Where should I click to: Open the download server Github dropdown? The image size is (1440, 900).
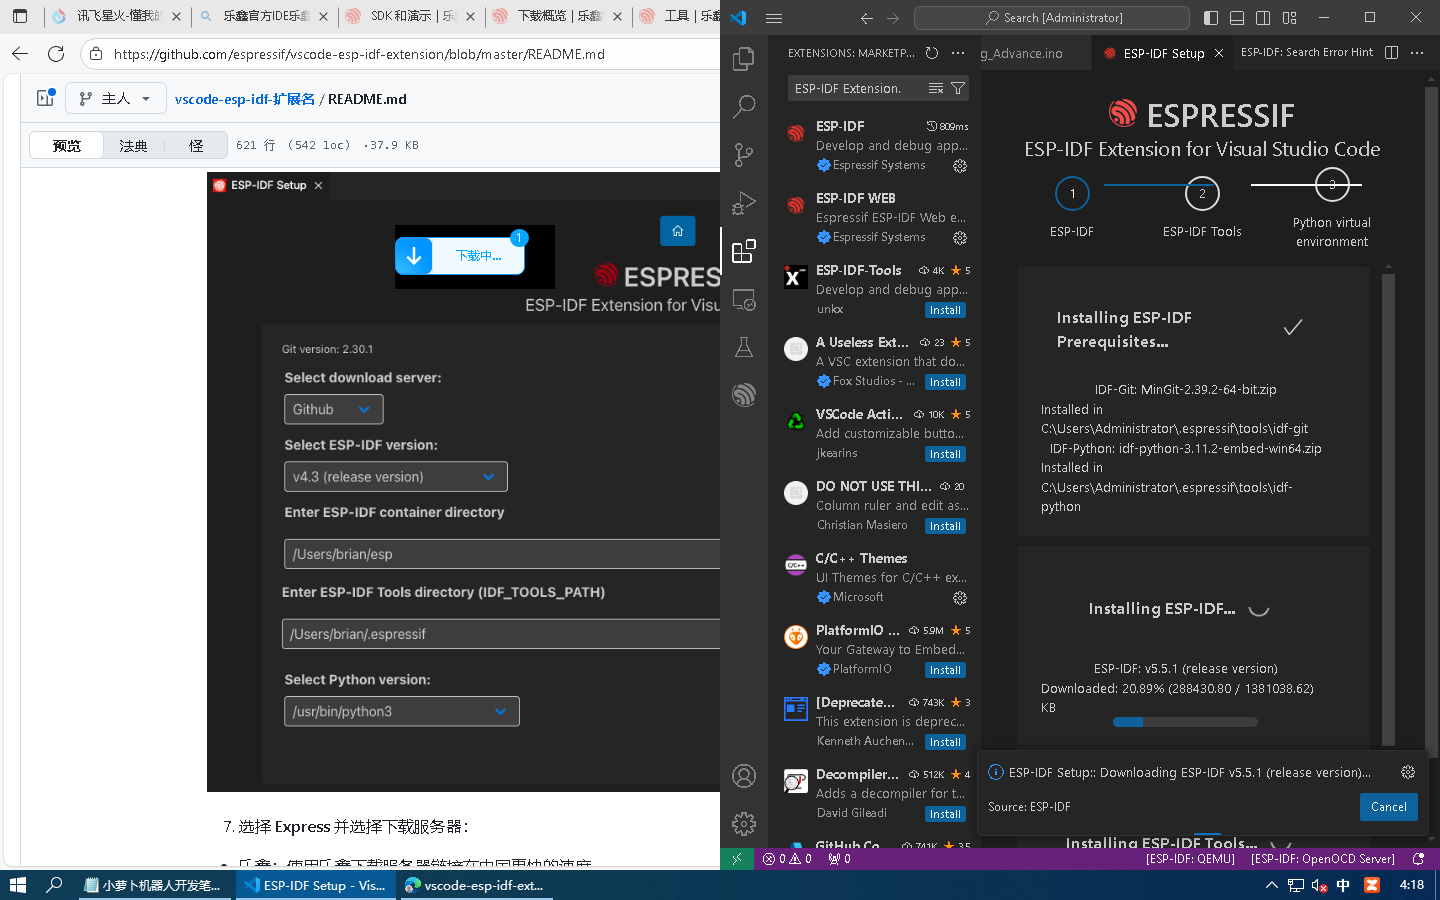tap(333, 409)
